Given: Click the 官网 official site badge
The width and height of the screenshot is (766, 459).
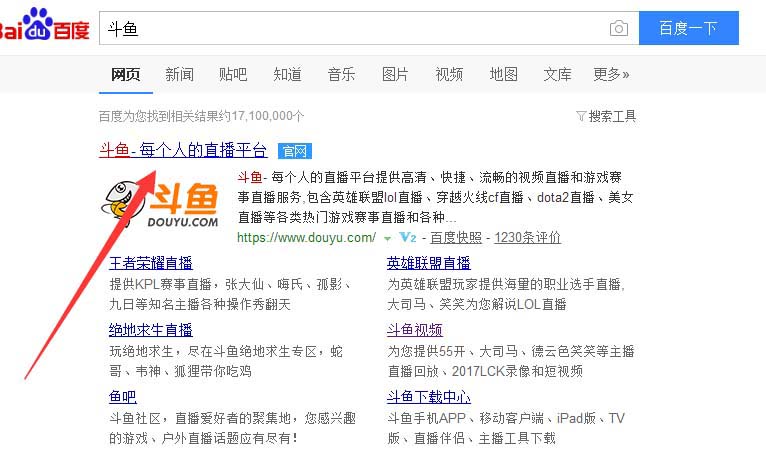Looking at the screenshot, I should pos(295,151).
